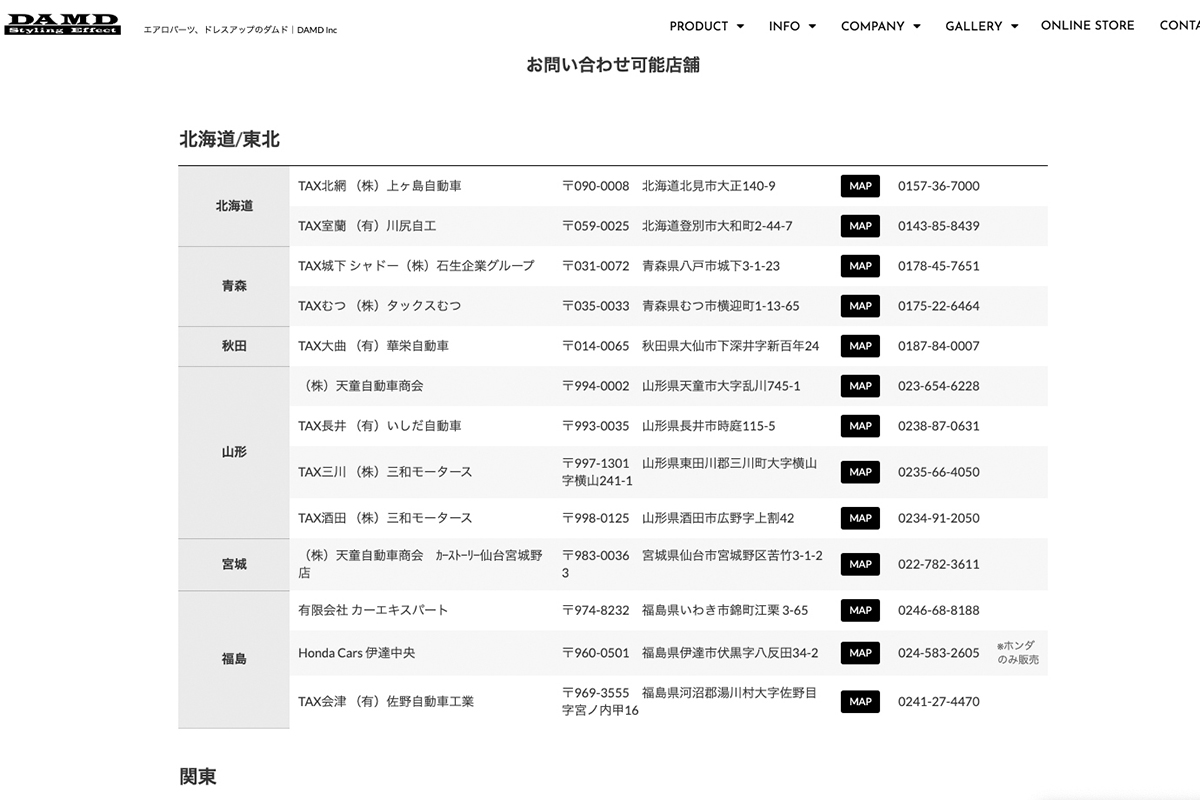The image size is (1200, 800).
Task: Go to the ONLINE STORE page
Action: tap(1087, 25)
